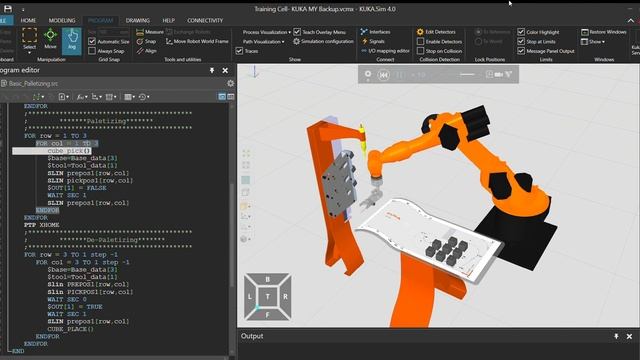Open the HELP ribbon tab

coord(169,20)
